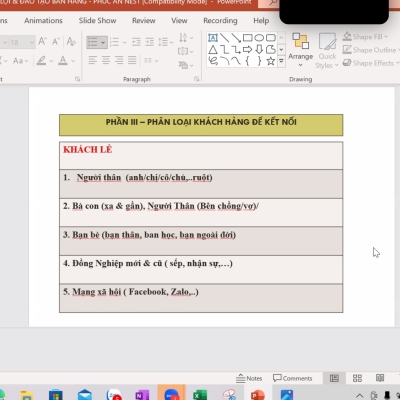The height and width of the screenshot is (400, 400).
Task: Click Center text alignment icon
Action: pyautogui.click(x=106, y=60)
